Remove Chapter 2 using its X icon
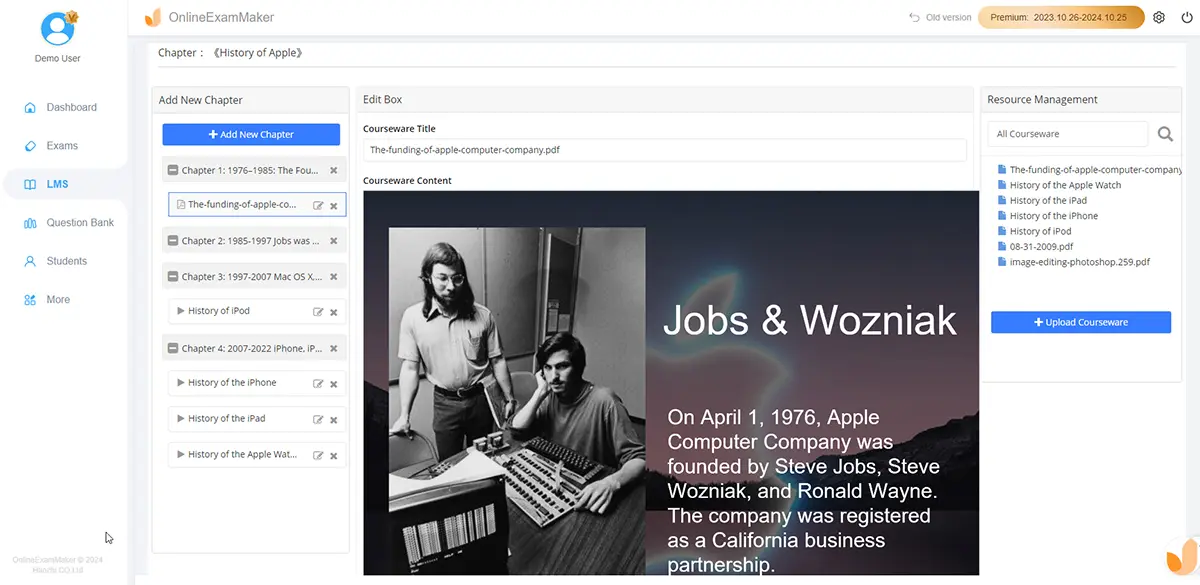The height and width of the screenshot is (585, 1200). pos(334,241)
